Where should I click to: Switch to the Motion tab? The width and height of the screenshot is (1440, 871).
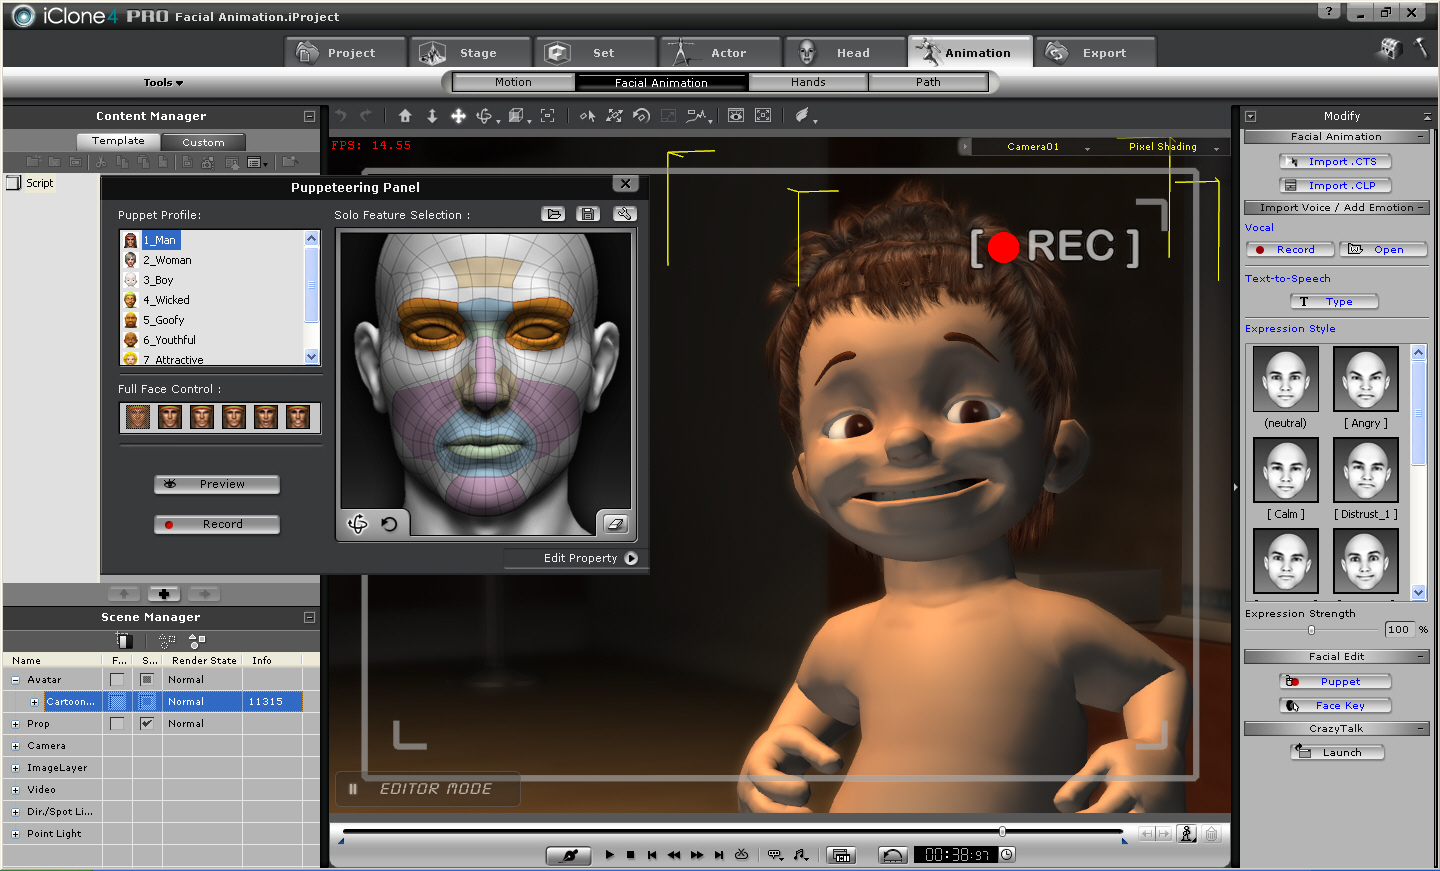coord(513,82)
